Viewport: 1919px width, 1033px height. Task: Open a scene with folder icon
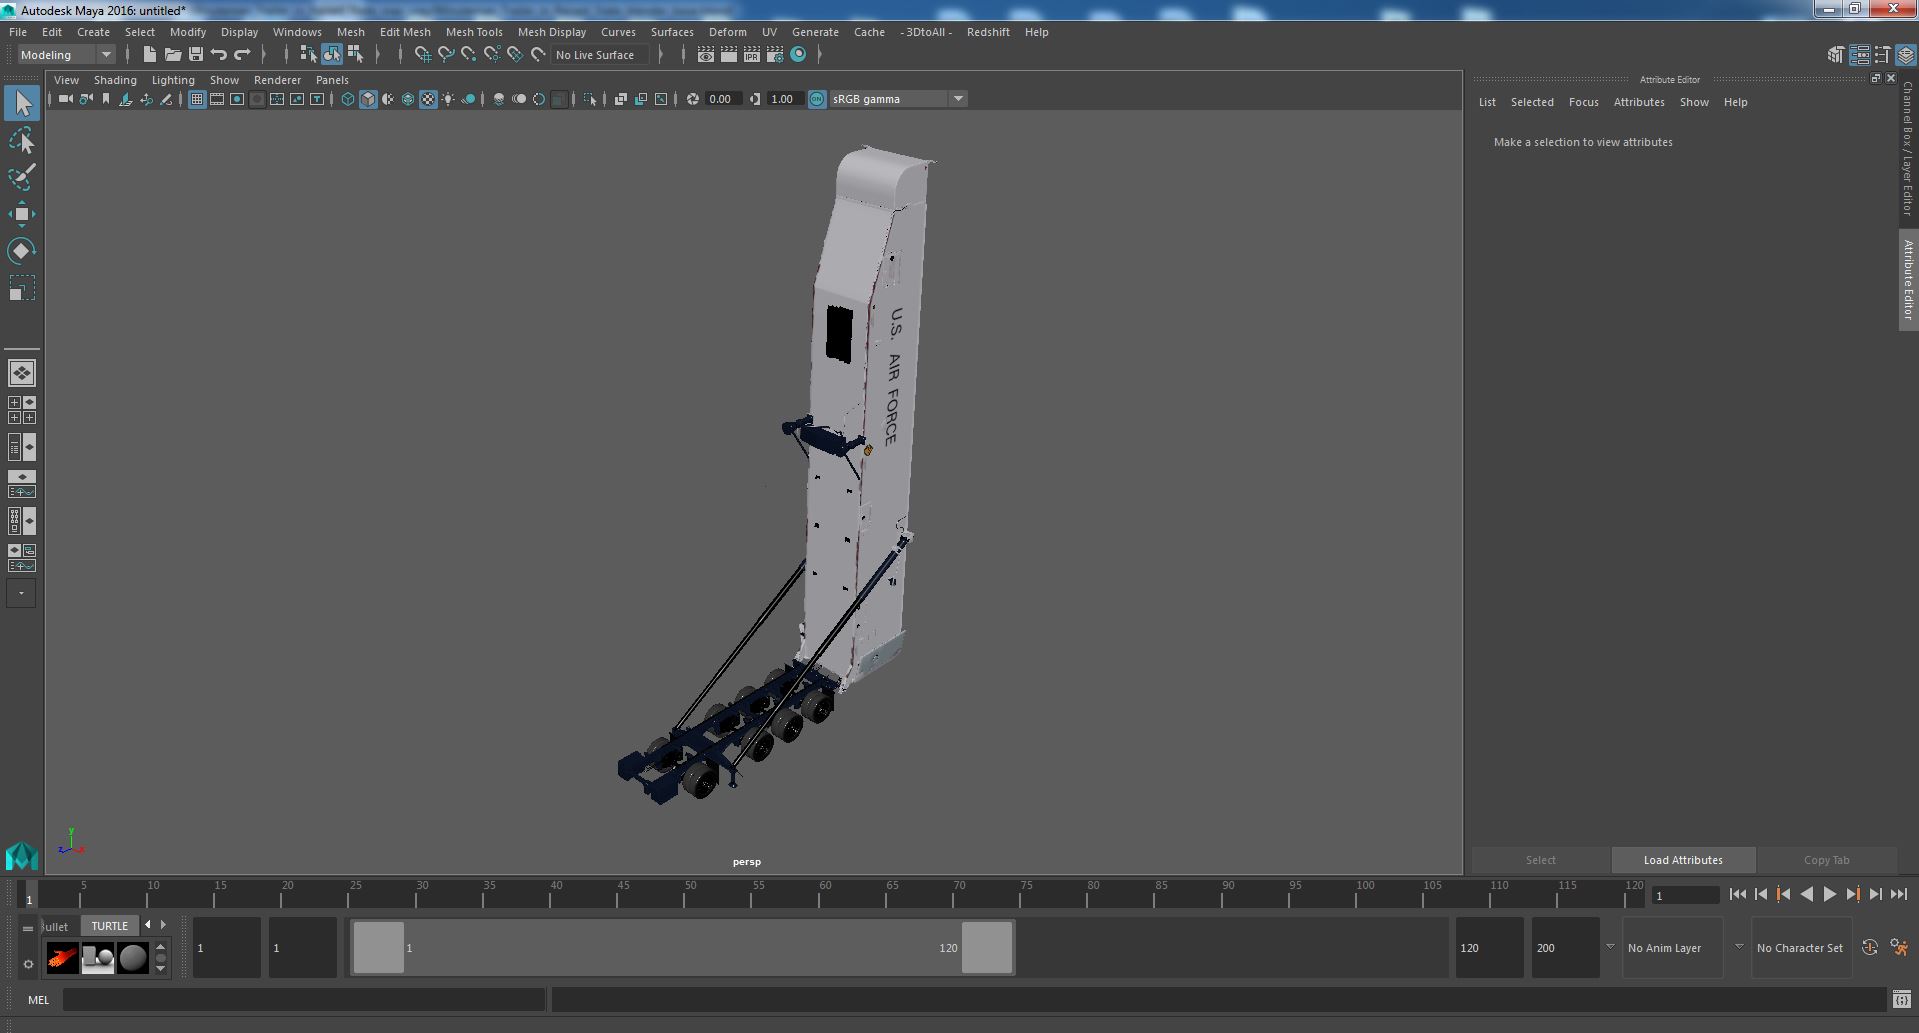pyautogui.click(x=172, y=55)
